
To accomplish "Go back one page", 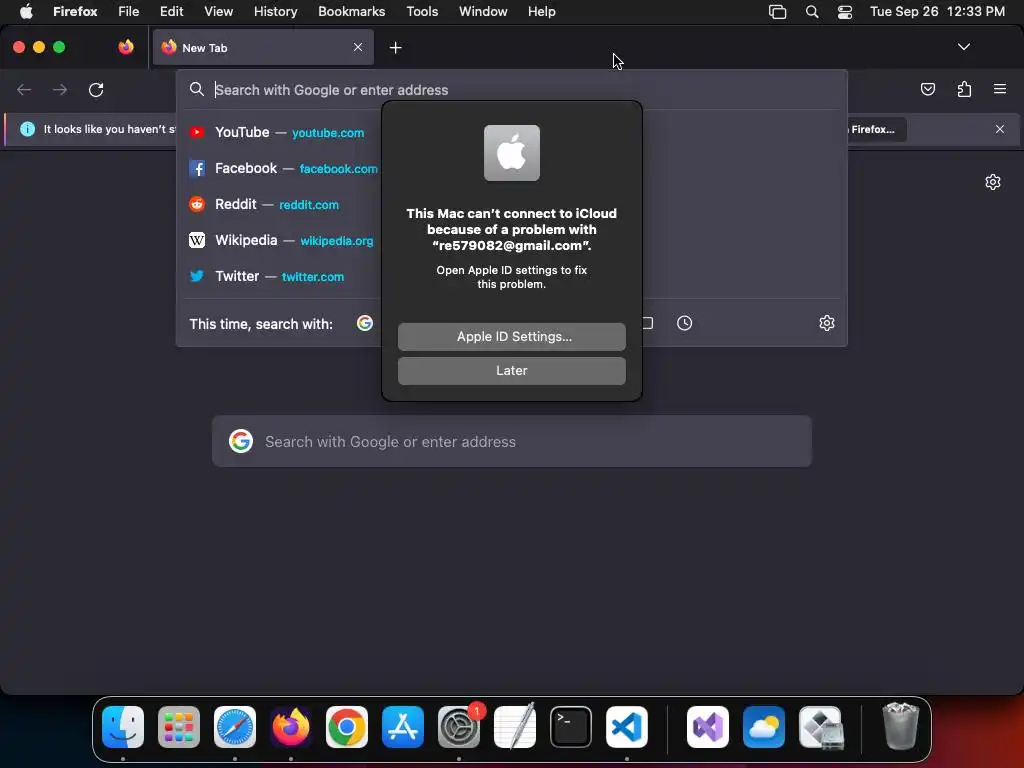I will tap(24, 89).
